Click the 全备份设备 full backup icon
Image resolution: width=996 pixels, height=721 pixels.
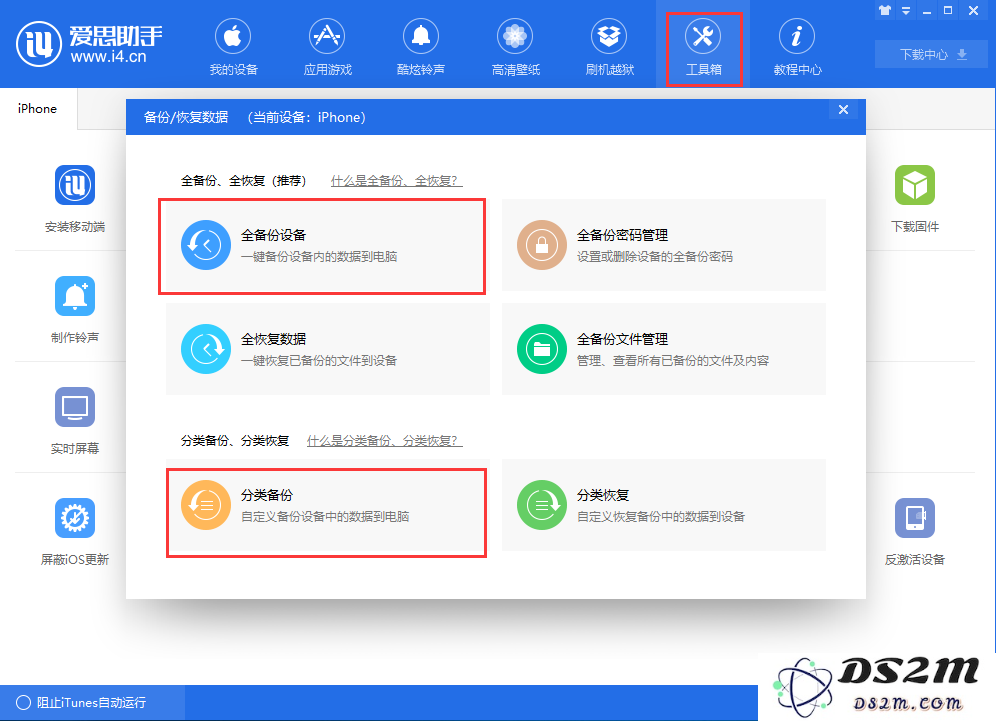(206, 245)
